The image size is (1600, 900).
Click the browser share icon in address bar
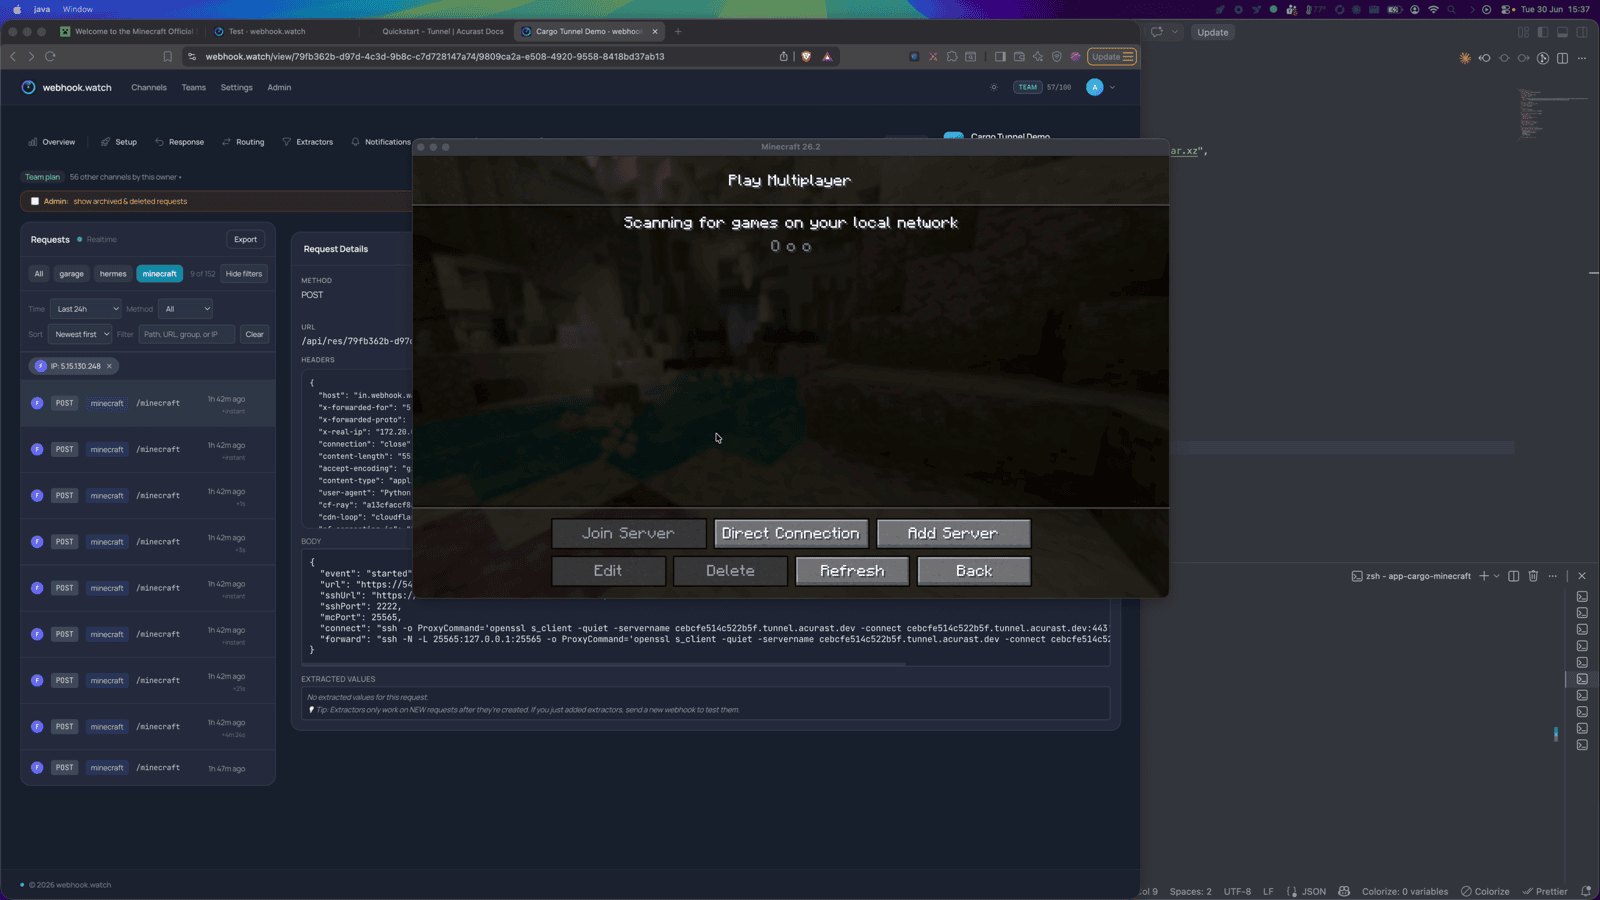point(784,57)
